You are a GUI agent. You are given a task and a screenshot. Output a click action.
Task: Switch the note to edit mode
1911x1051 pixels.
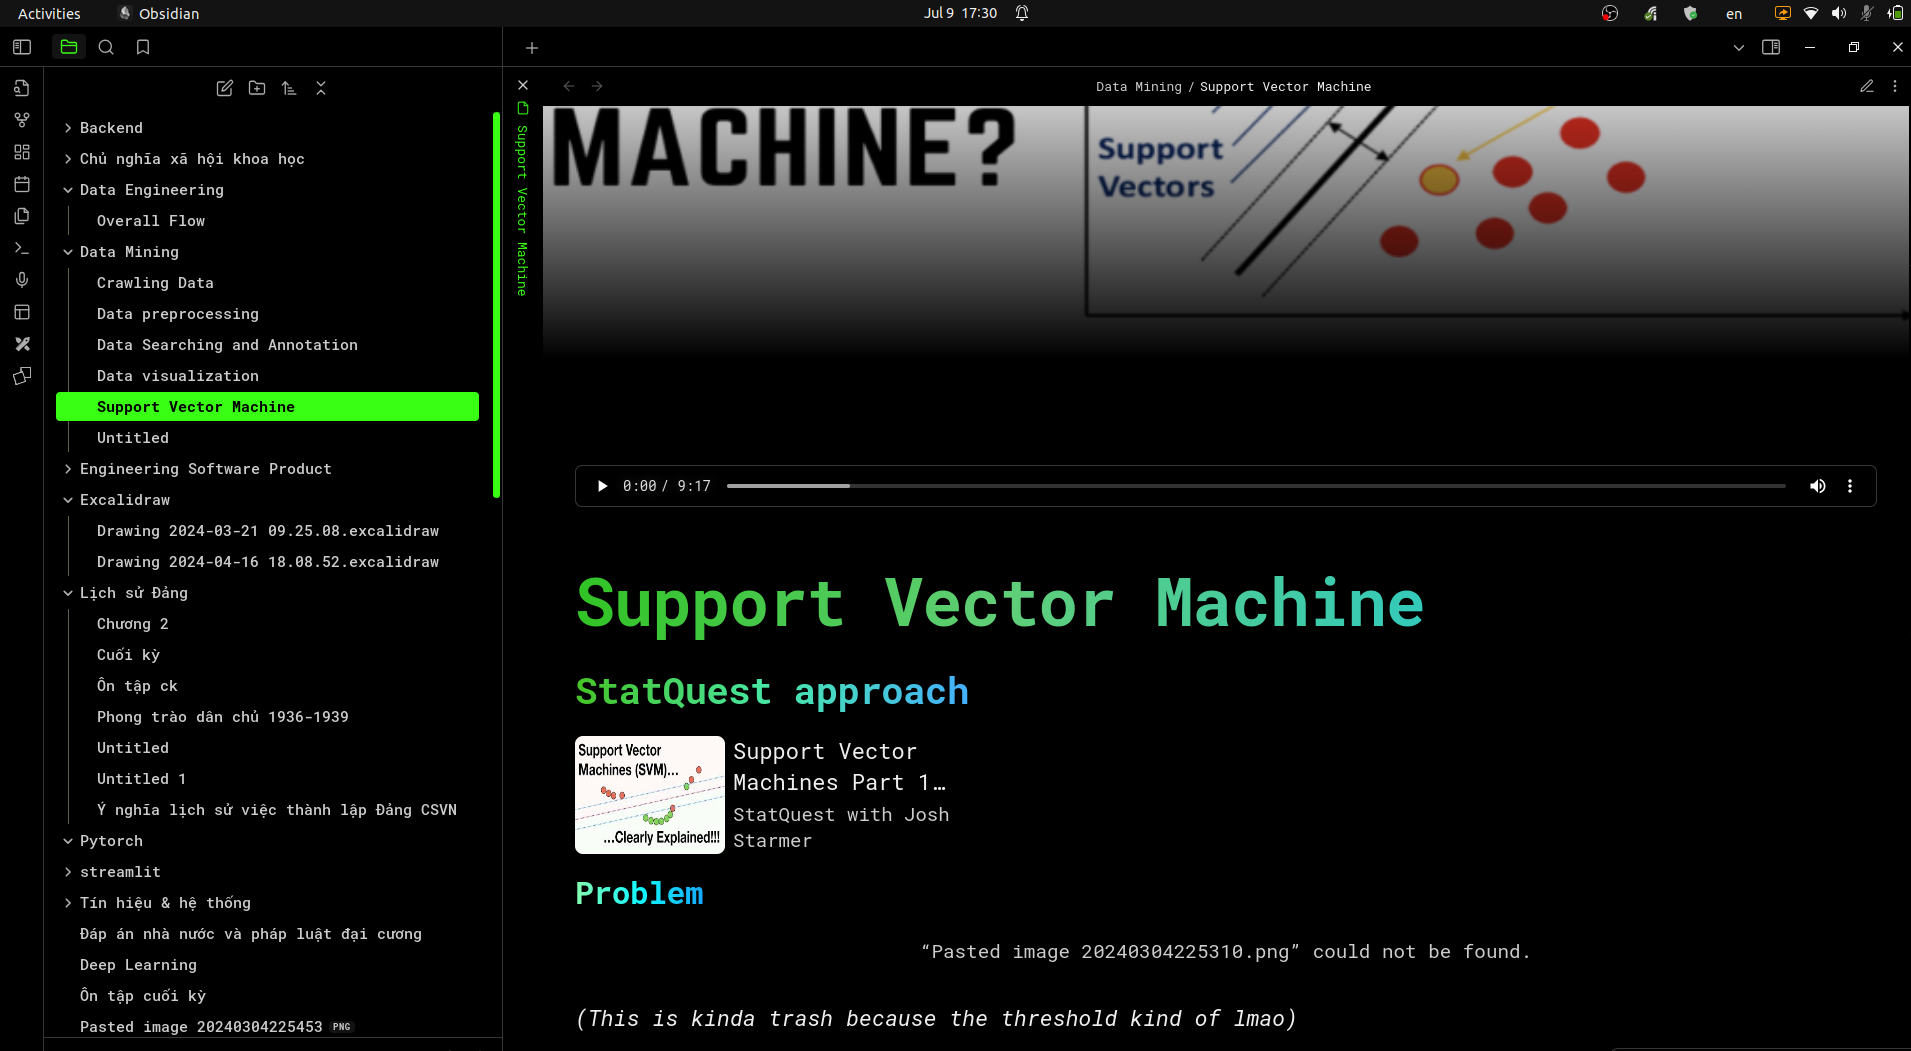[1866, 87]
